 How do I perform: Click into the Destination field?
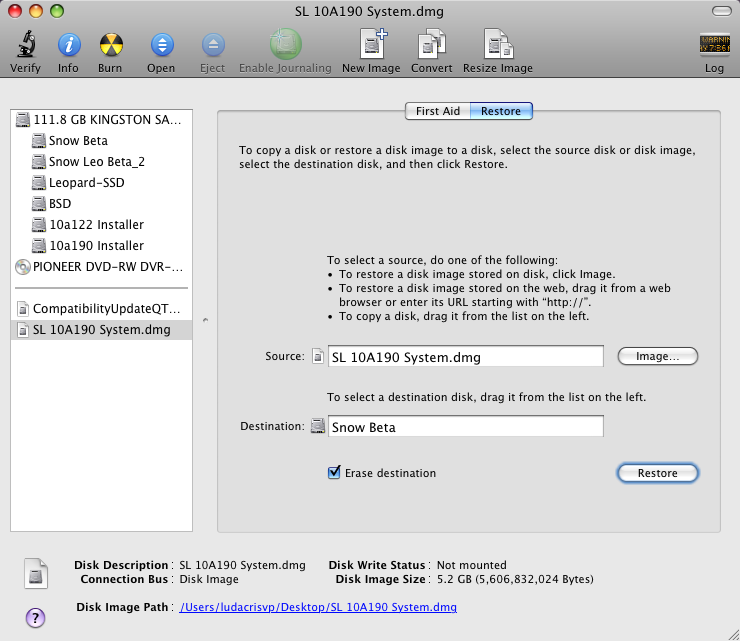pyautogui.click(x=466, y=426)
